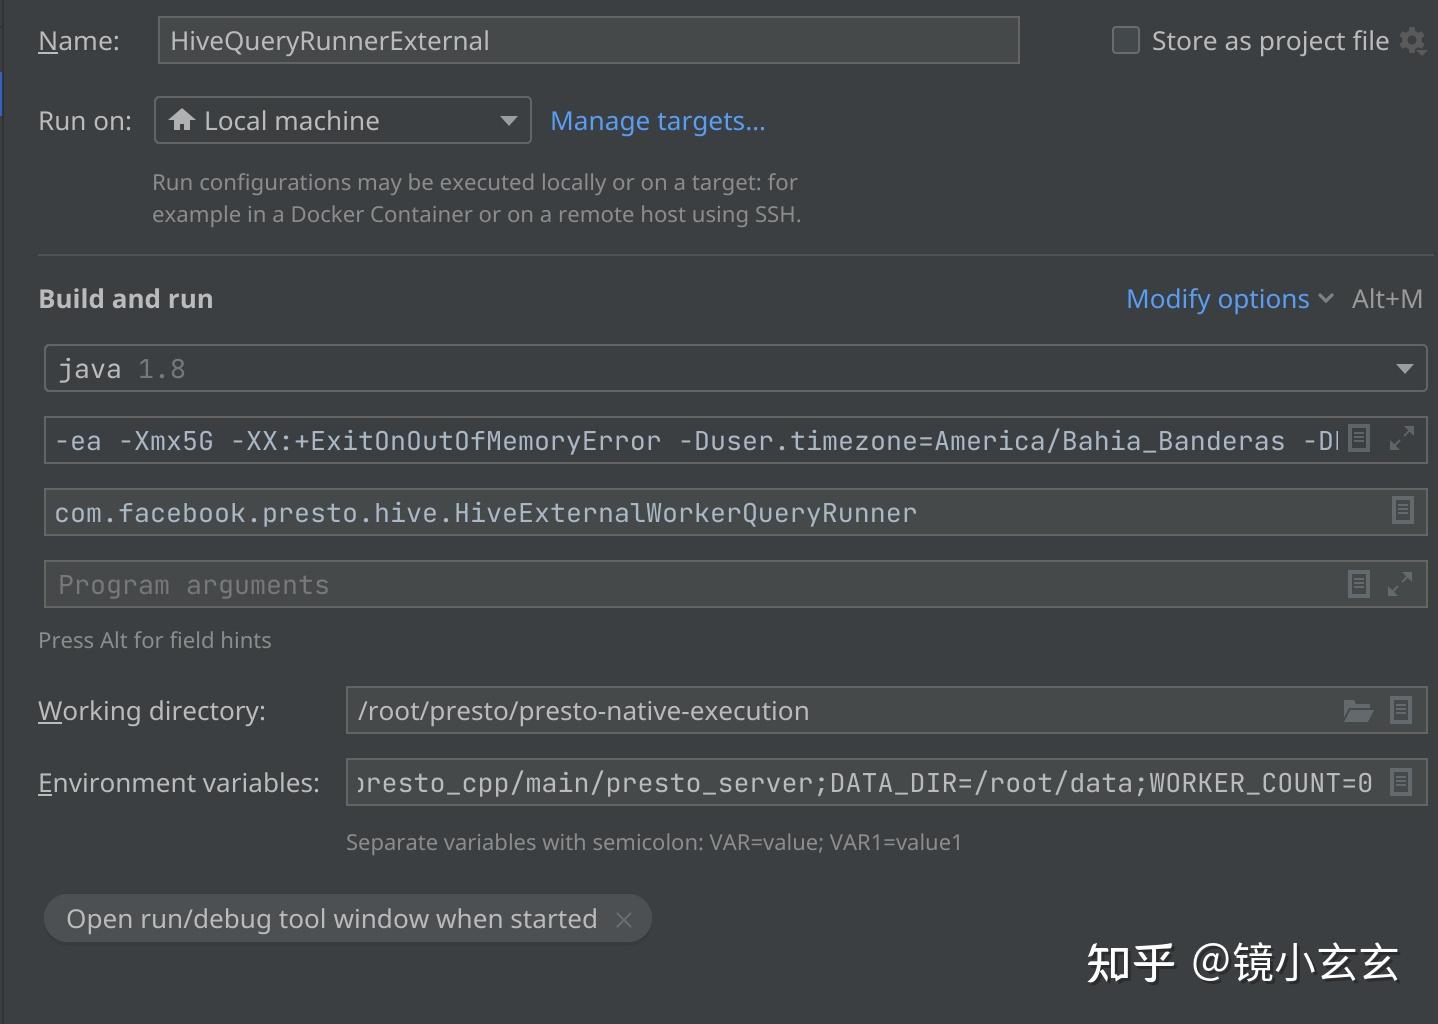The height and width of the screenshot is (1024, 1438).
Task: Click the Program arguments input field
Action: (690, 585)
